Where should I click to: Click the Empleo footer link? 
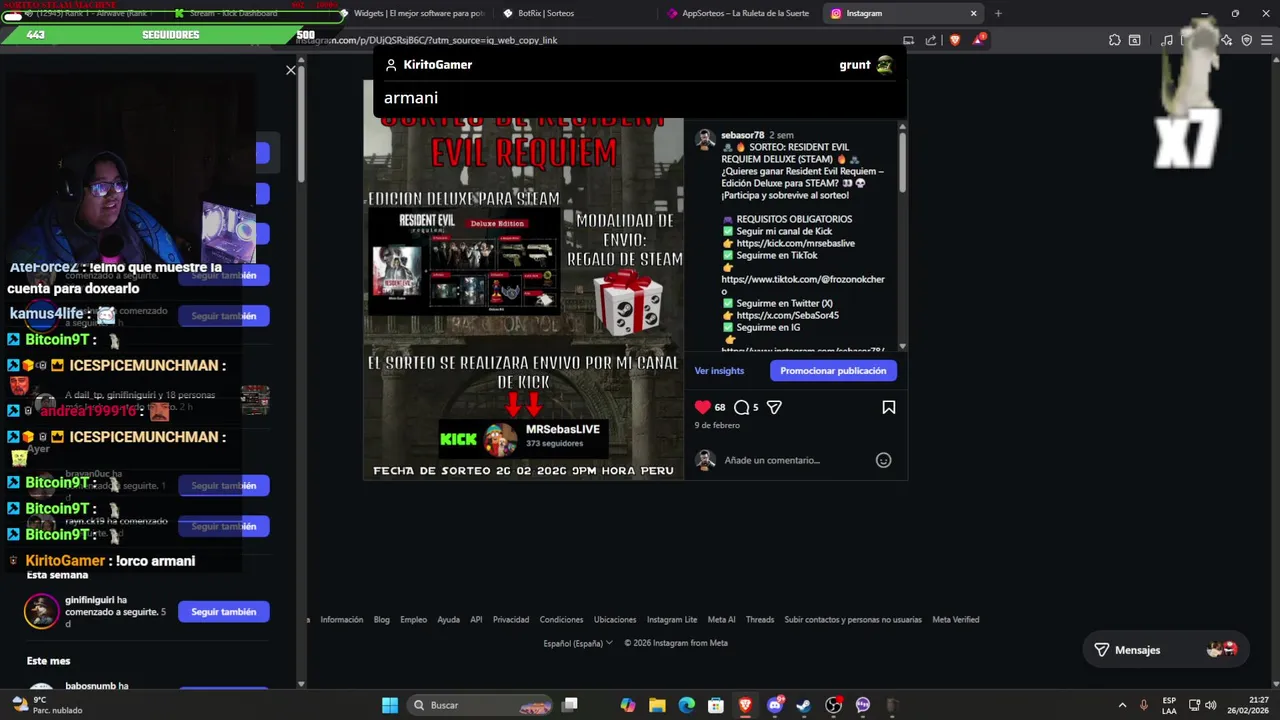pos(413,619)
